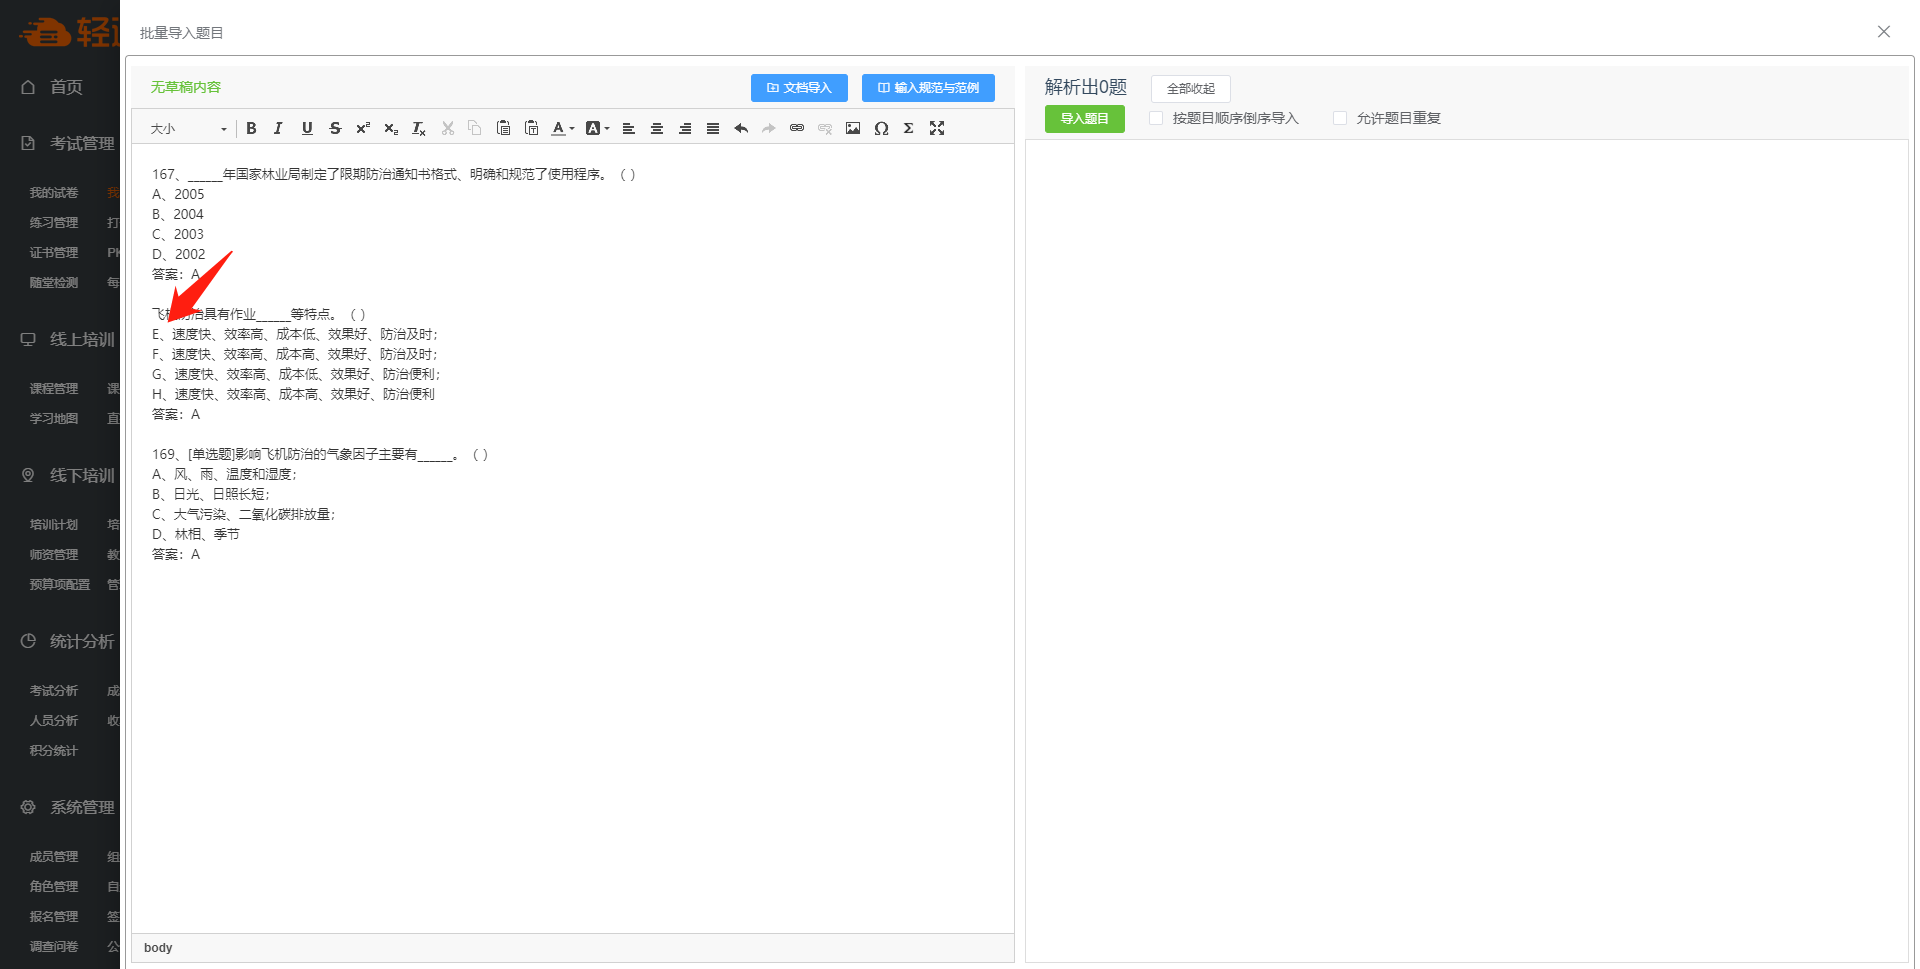The width and height of the screenshot is (1920, 969).
Task: Click the superscript icon
Action: pos(363,128)
